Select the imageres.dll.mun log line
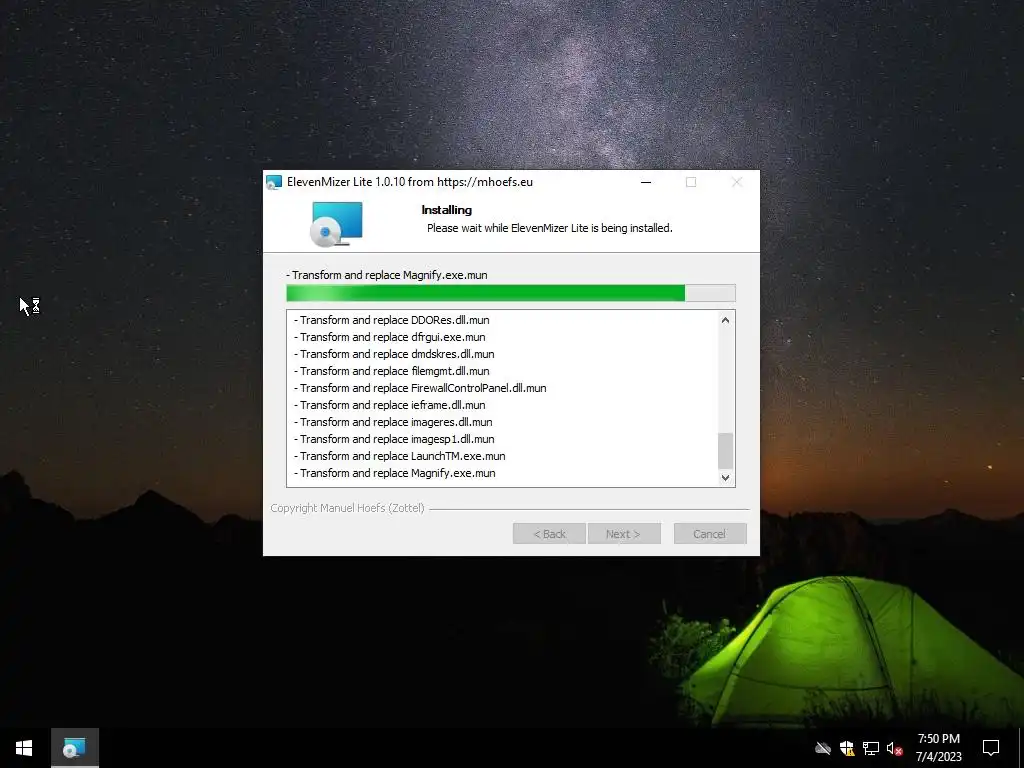This screenshot has width=1024, height=768. (x=393, y=422)
